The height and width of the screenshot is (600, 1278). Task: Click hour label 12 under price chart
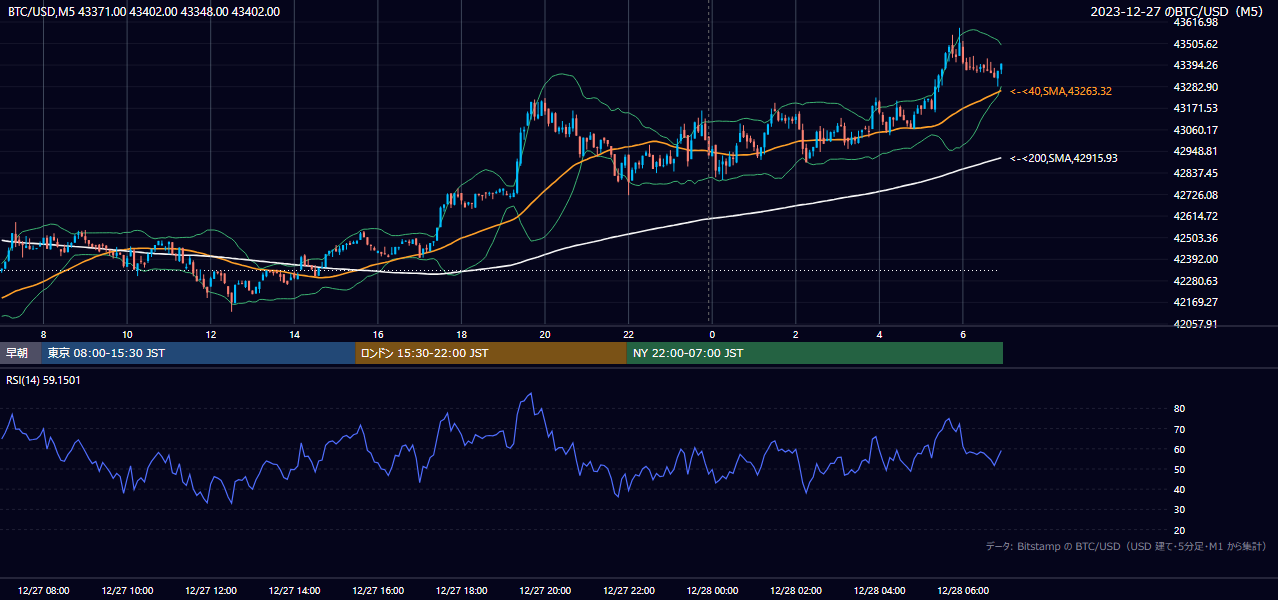[x=211, y=334]
